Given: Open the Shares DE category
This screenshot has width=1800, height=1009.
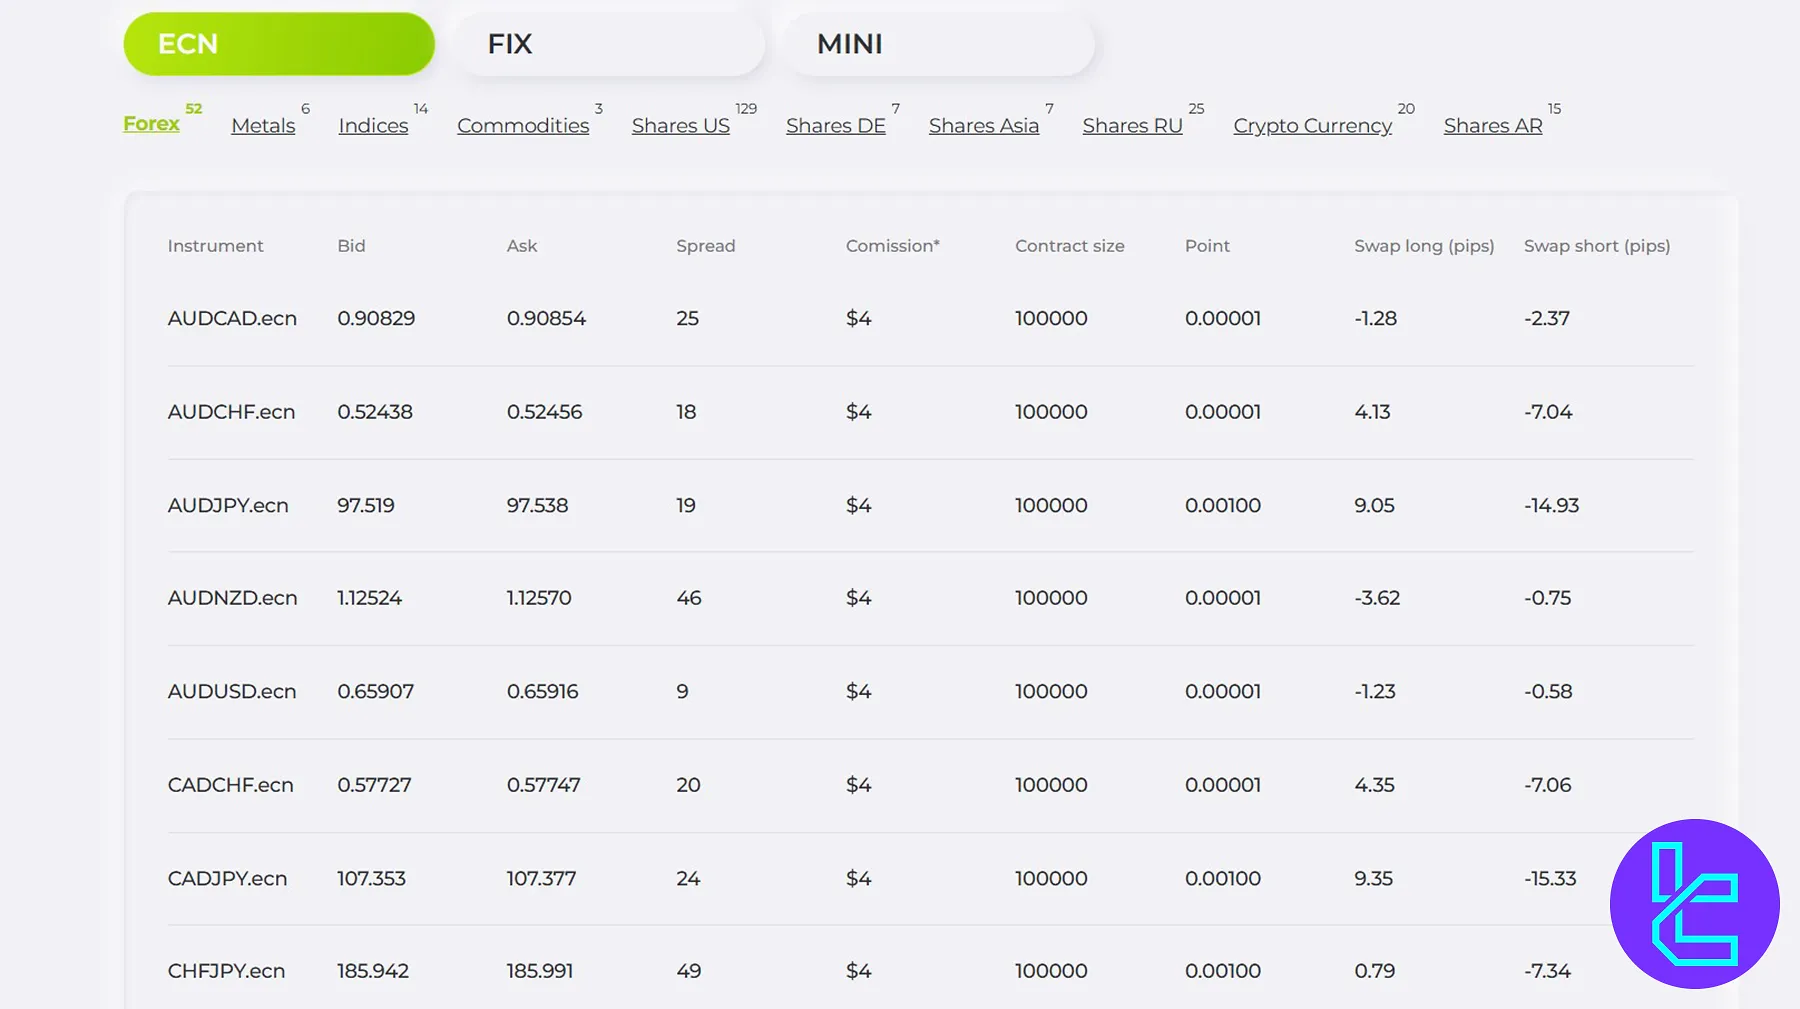Looking at the screenshot, I should coord(836,126).
